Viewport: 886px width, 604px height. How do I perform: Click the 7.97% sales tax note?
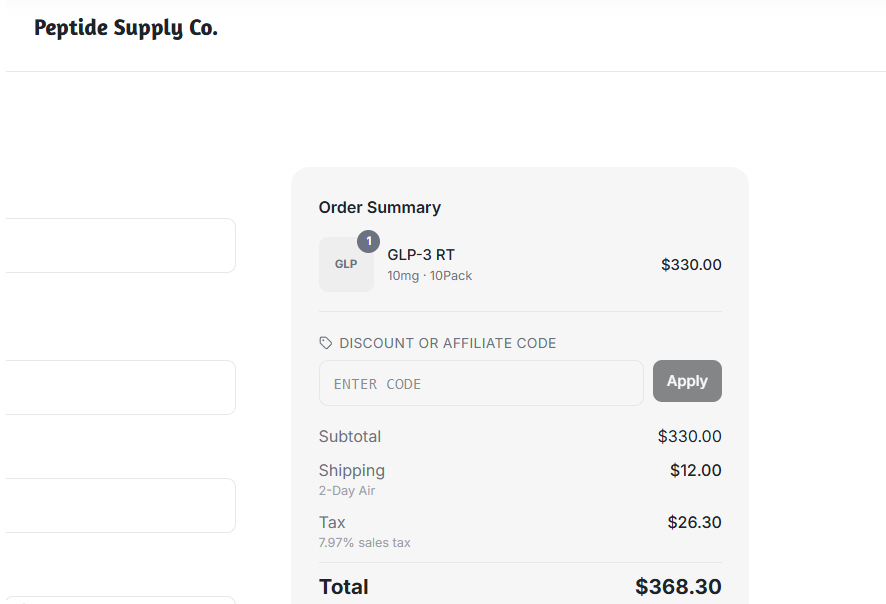pyautogui.click(x=364, y=542)
